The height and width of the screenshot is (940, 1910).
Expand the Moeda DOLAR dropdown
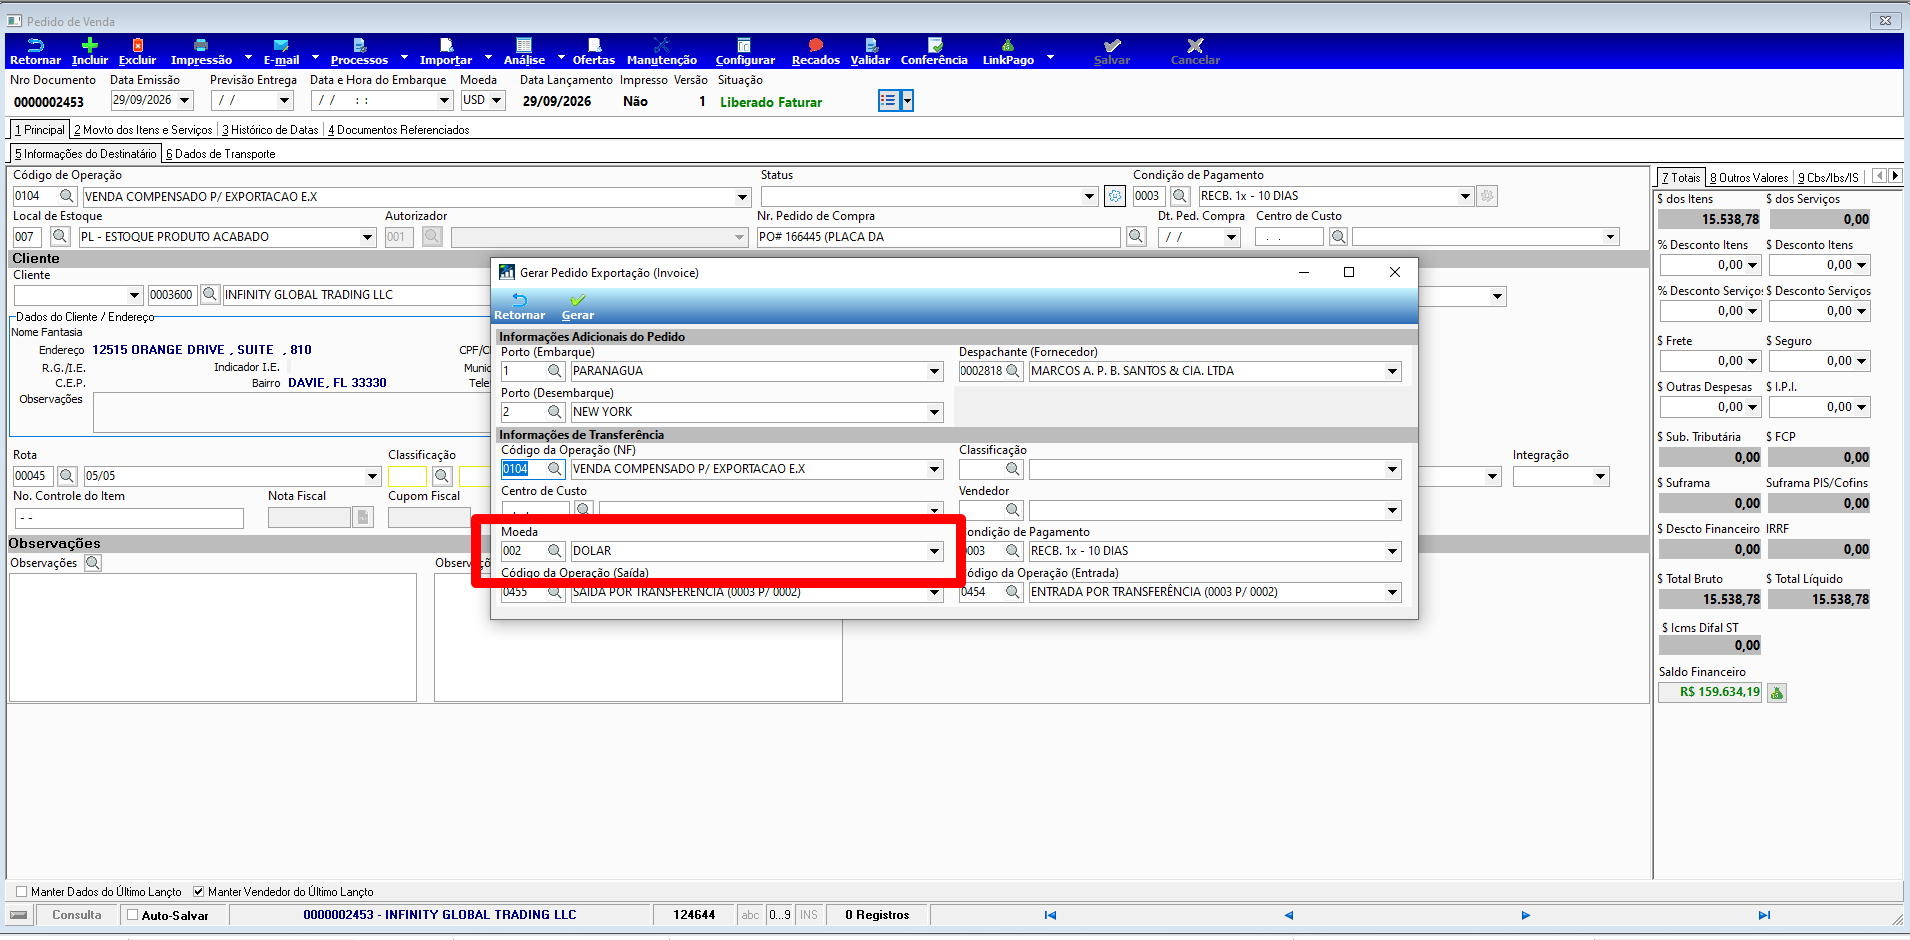click(x=934, y=551)
